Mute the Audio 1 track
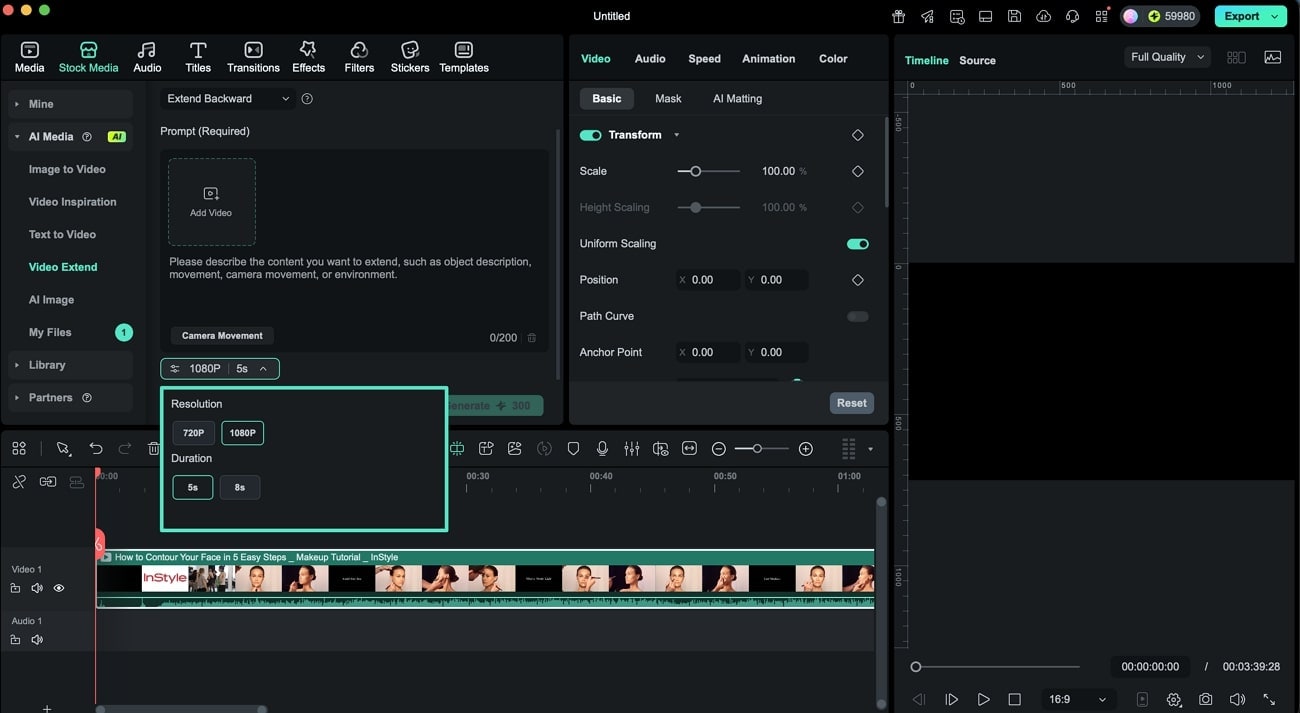1300x713 pixels. (x=37, y=639)
